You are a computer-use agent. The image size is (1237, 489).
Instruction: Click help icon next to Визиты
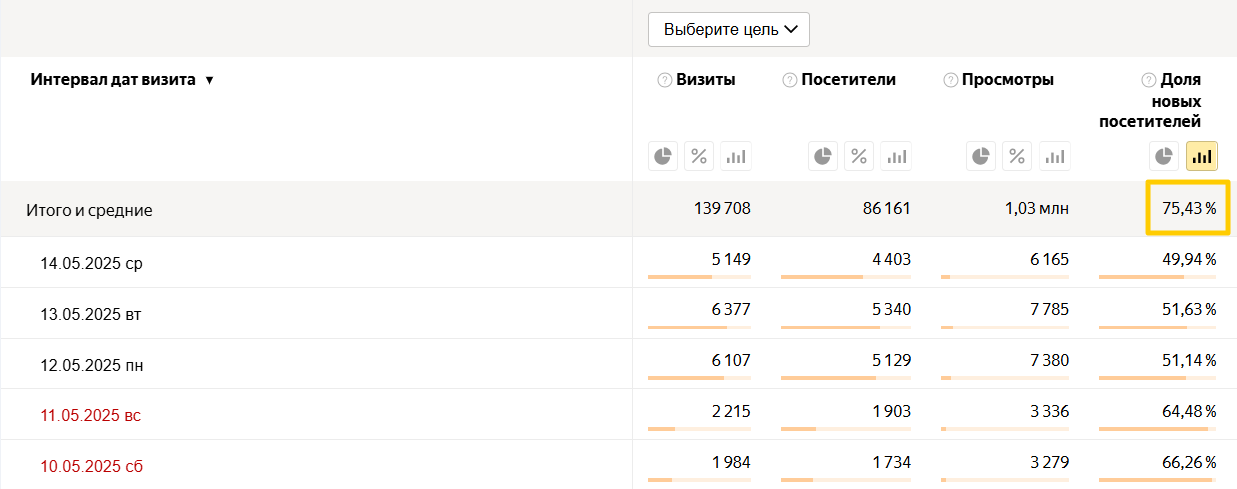point(664,80)
